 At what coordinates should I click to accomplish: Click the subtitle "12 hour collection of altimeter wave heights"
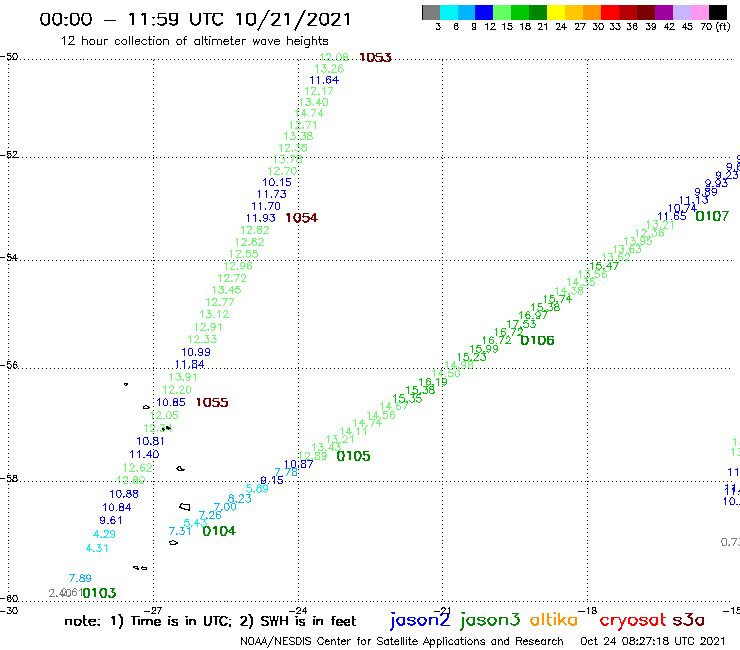(x=194, y=42)
